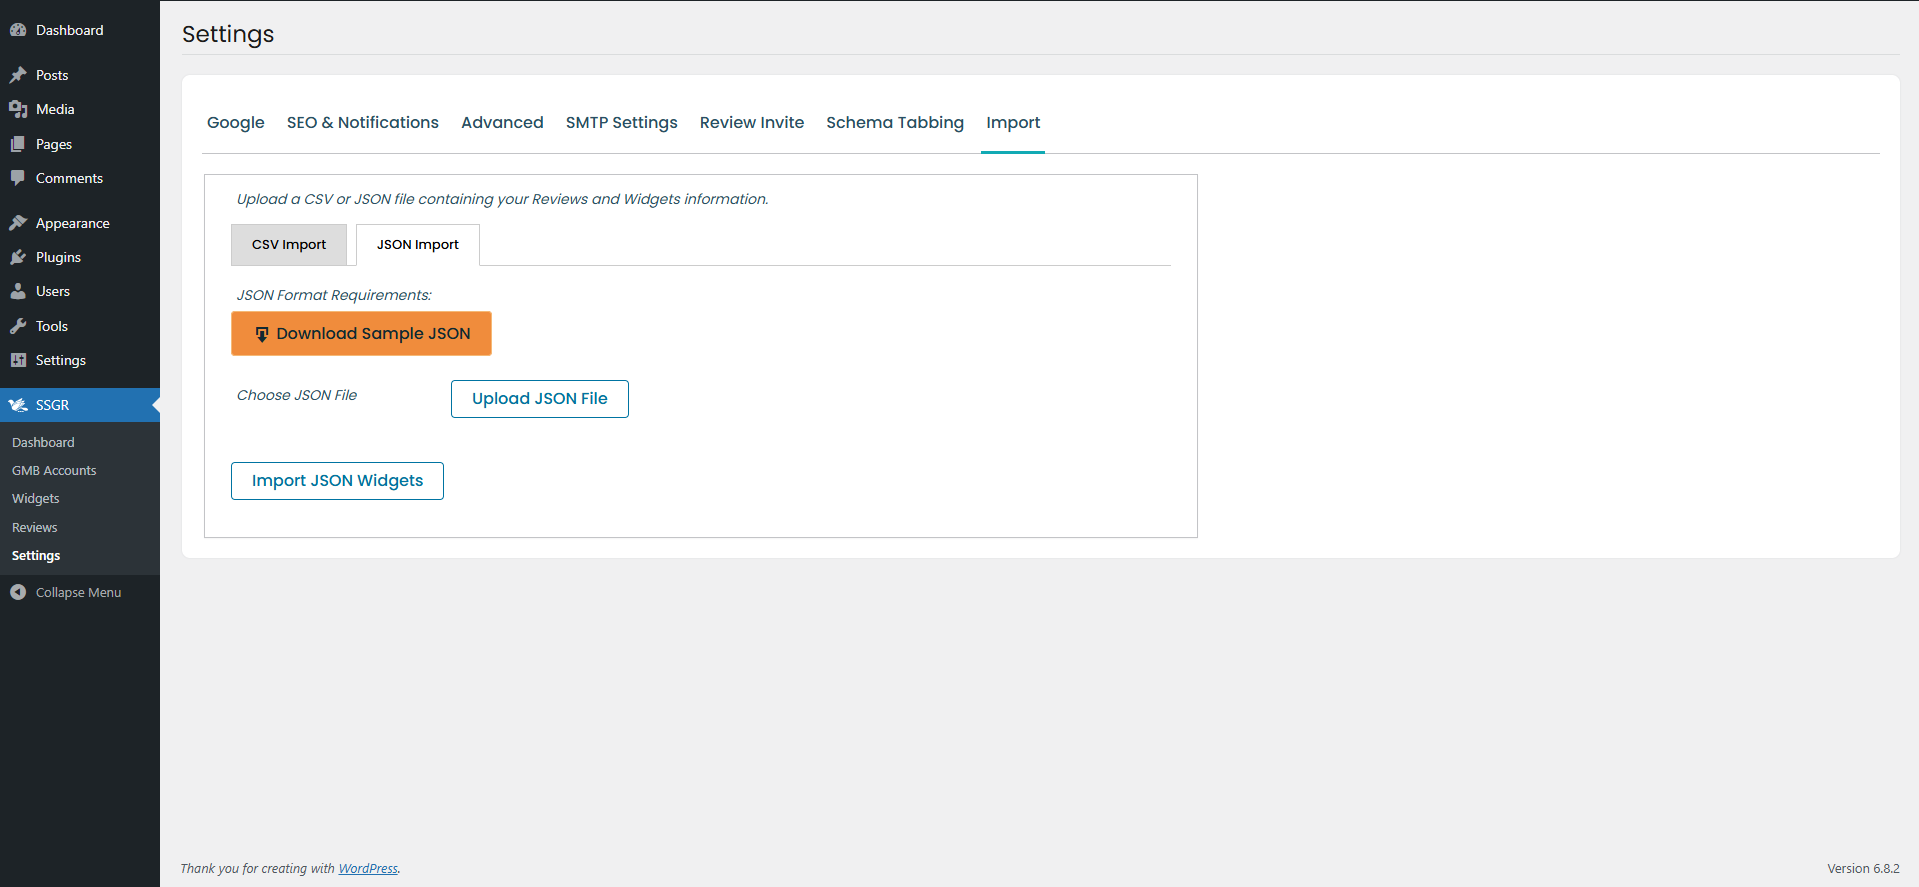Click the Settings page heading
1919x887 pixels.
coord(228,34)
